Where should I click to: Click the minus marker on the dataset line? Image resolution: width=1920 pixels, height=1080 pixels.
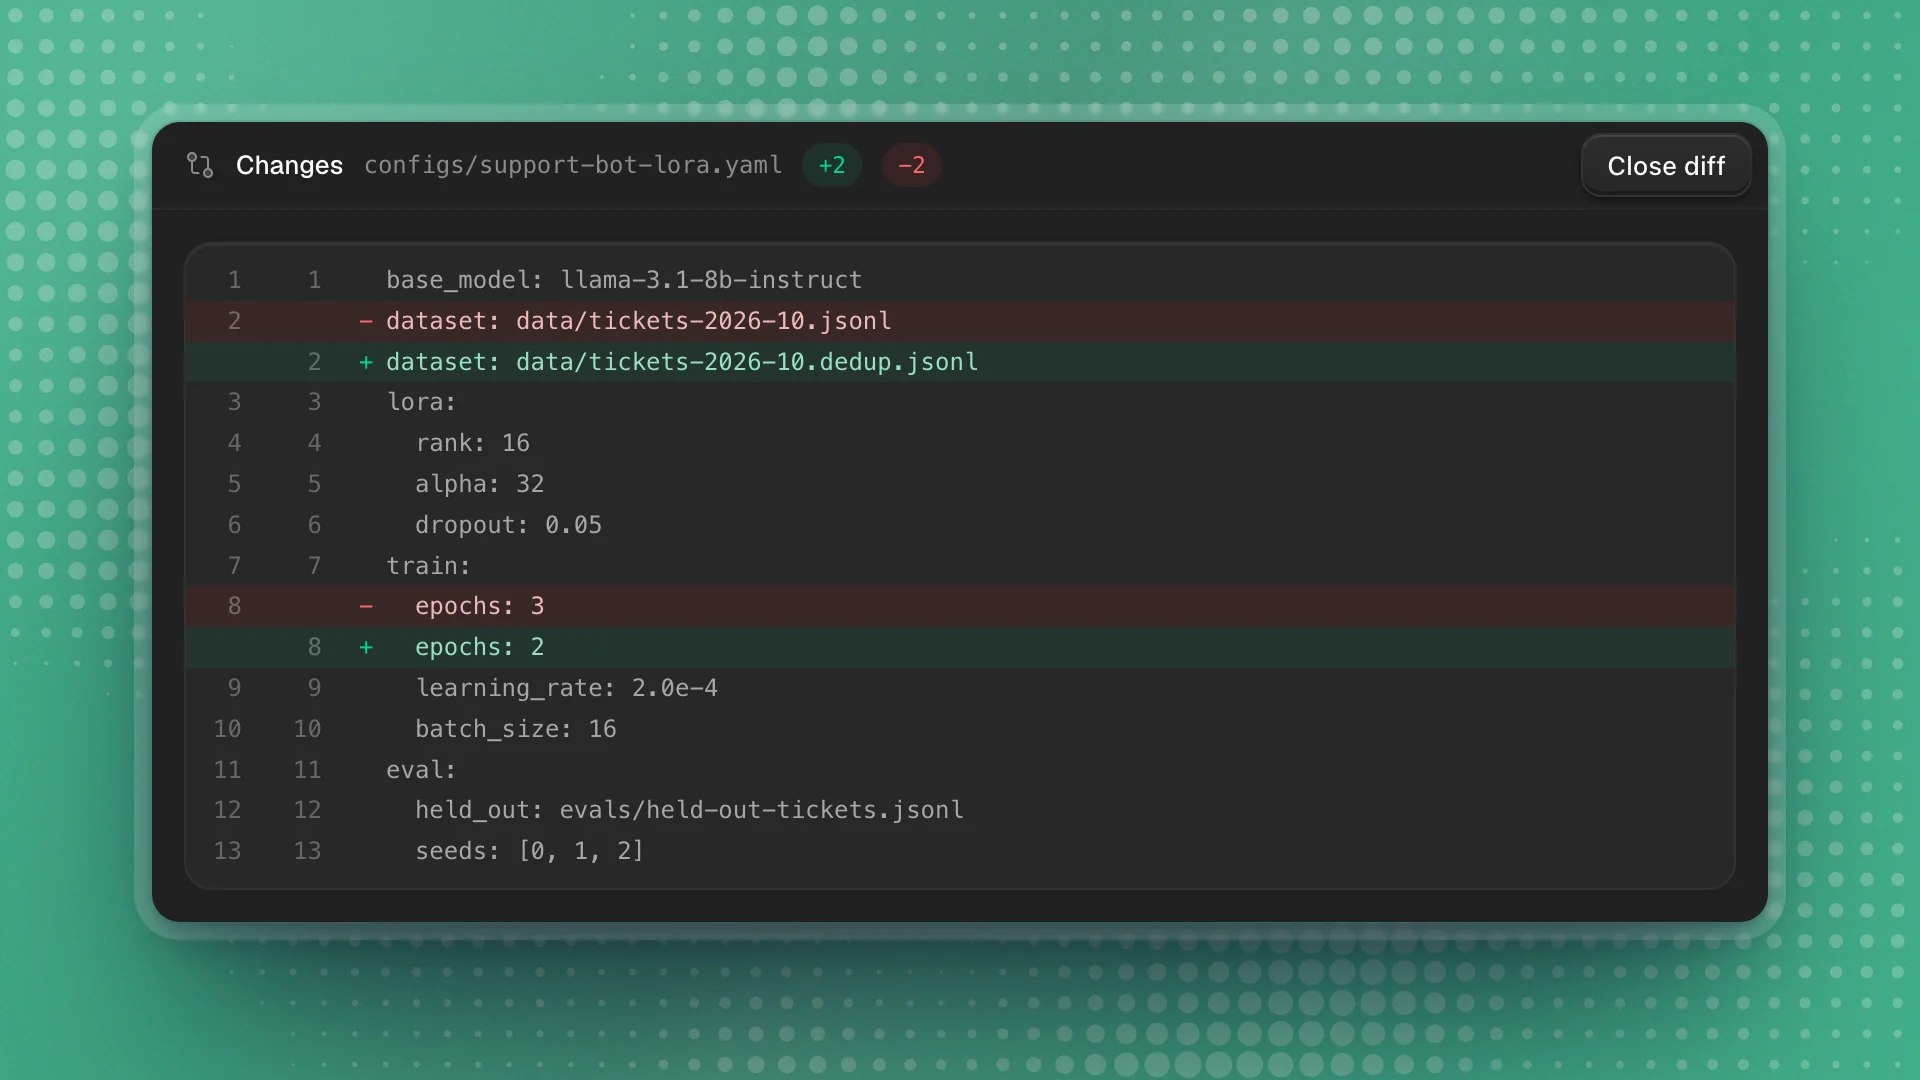coord(366,321)
